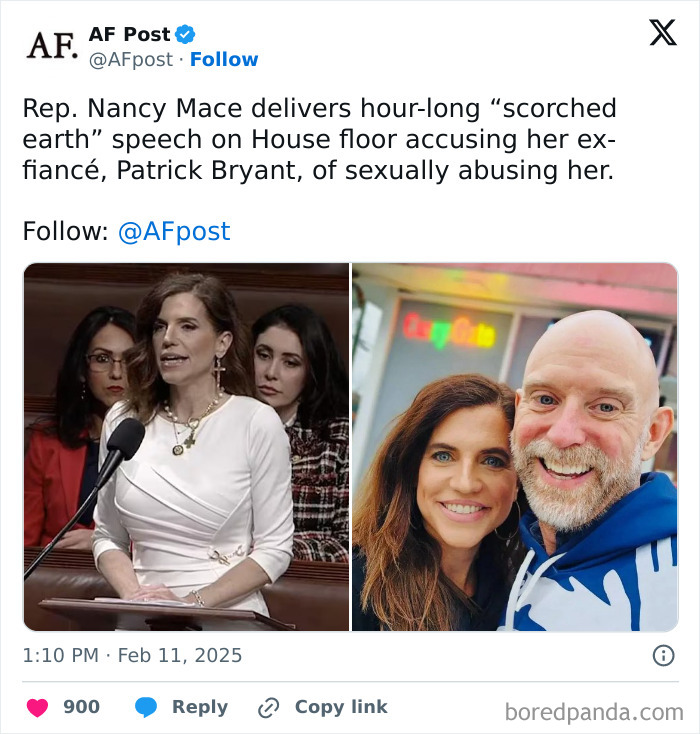Viewport: 700px width, 734px height.
Task: Click the blue reply bubble icon
Action: tap(146, 708)
